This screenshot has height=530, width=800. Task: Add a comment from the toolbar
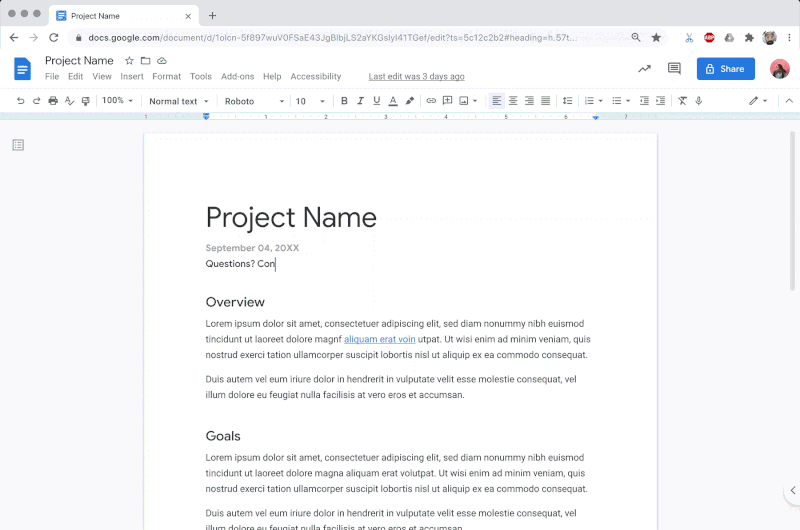447,101
